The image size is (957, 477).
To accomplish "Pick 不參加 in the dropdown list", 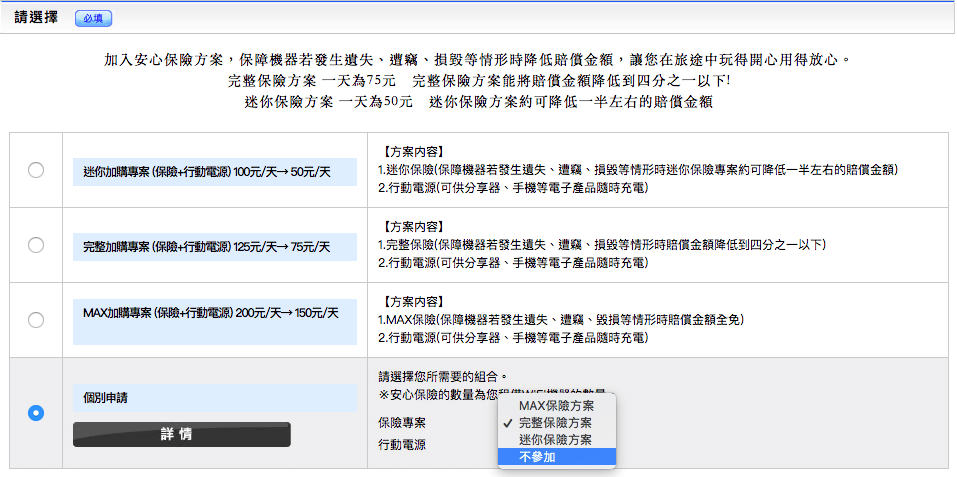I will click(x=557, y=457).
